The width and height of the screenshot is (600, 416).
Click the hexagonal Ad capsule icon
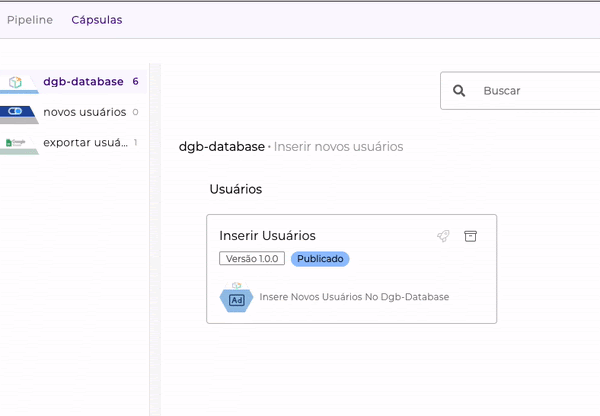(x=236, y=298)
